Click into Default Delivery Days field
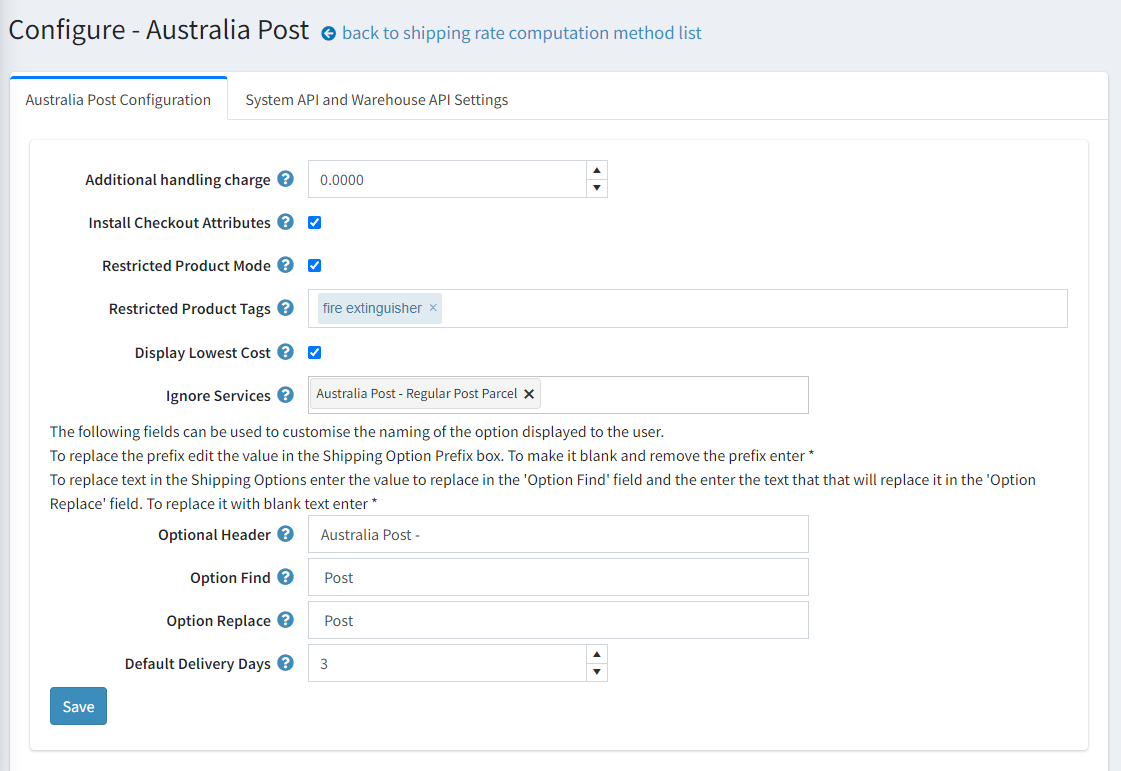This screenshot has width=1121, height=771. [x=448, y=663]
